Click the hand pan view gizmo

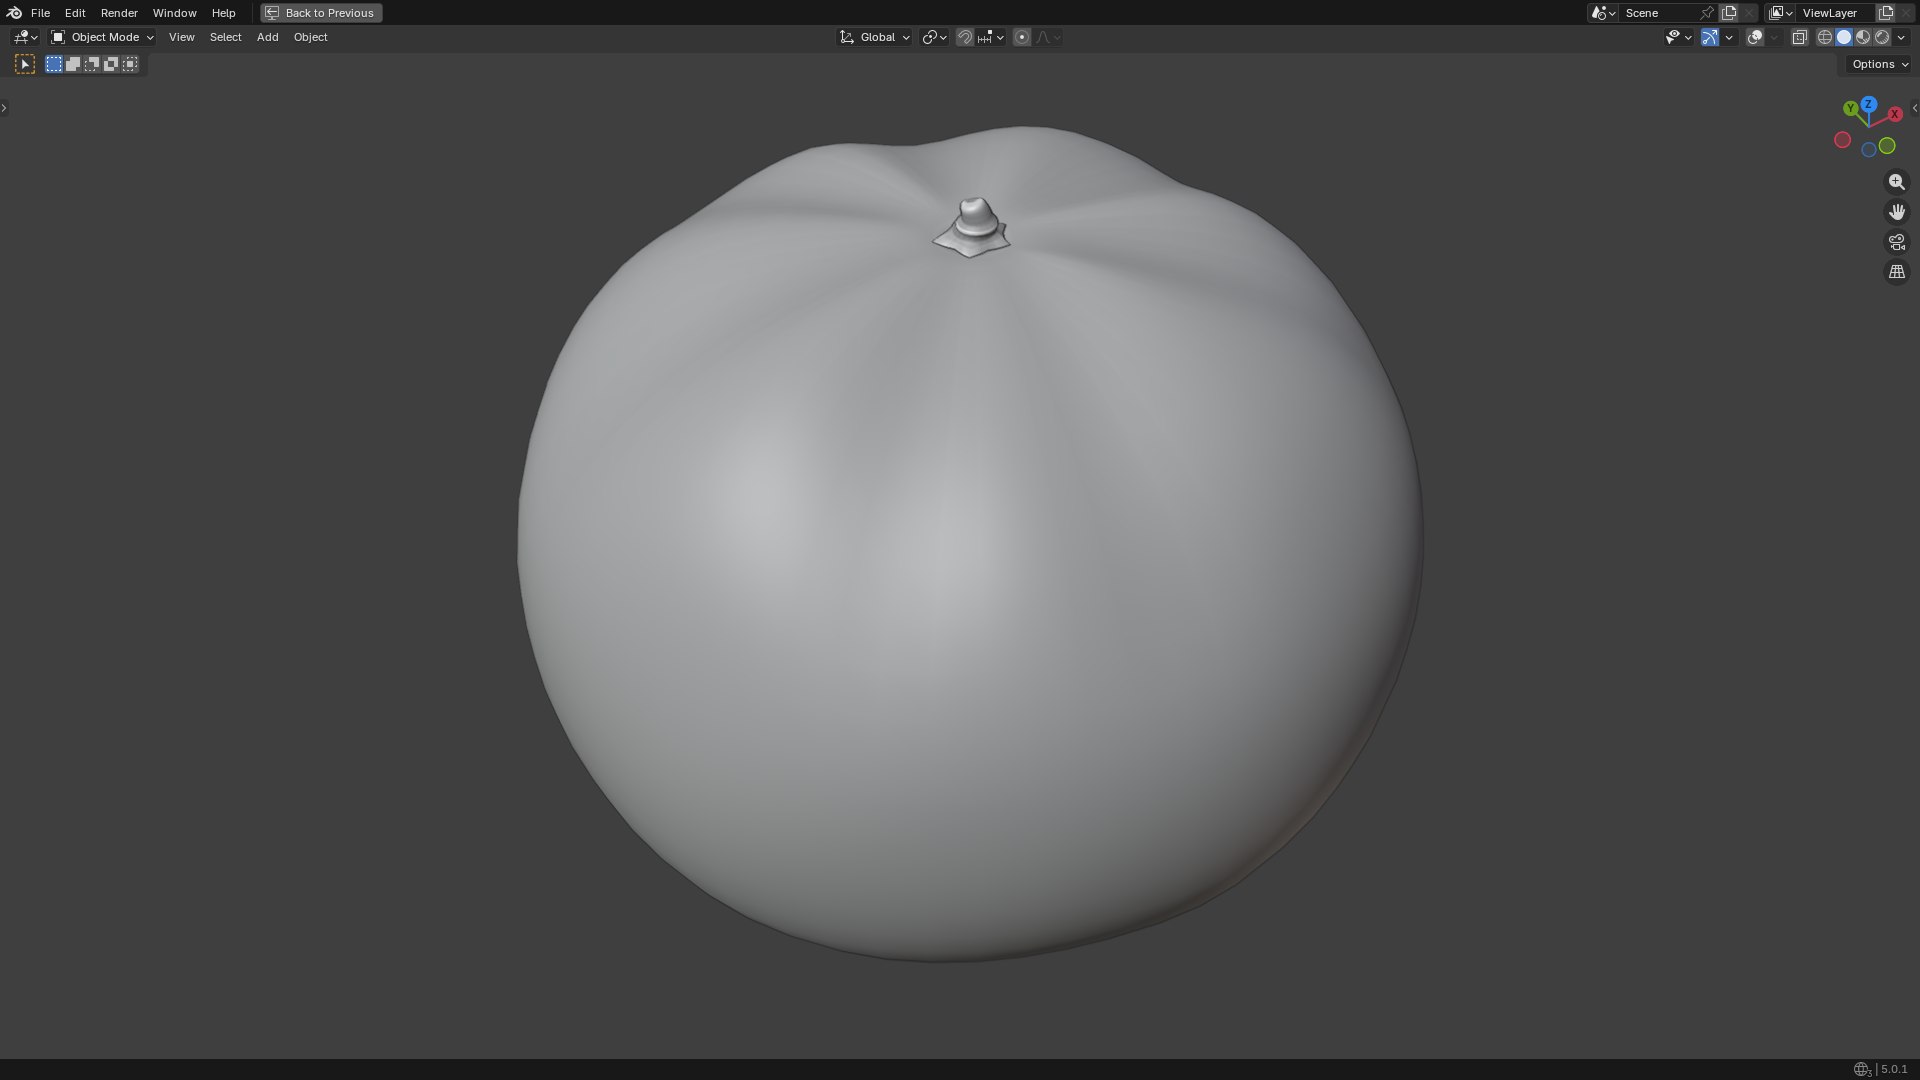click(x=1896, y=212)
